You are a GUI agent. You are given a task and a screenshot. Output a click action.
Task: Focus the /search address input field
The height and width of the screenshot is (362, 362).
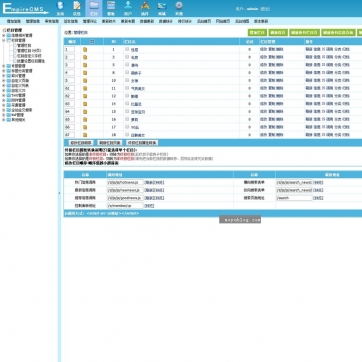pos(294,198)
